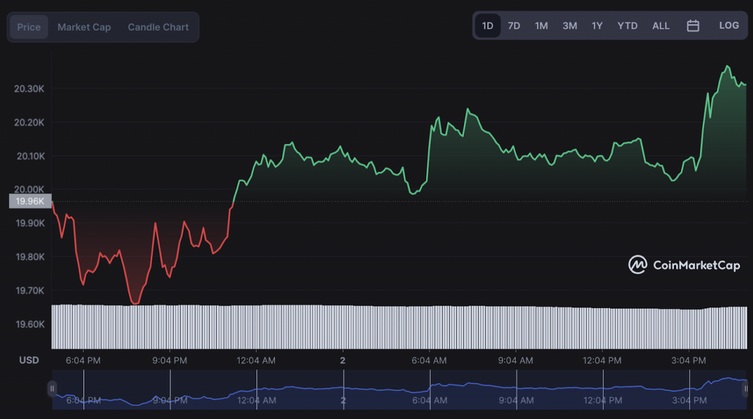The image size is (753, 419).
Task: Grab the left range slider handle
Action: (x=52, y=388)
